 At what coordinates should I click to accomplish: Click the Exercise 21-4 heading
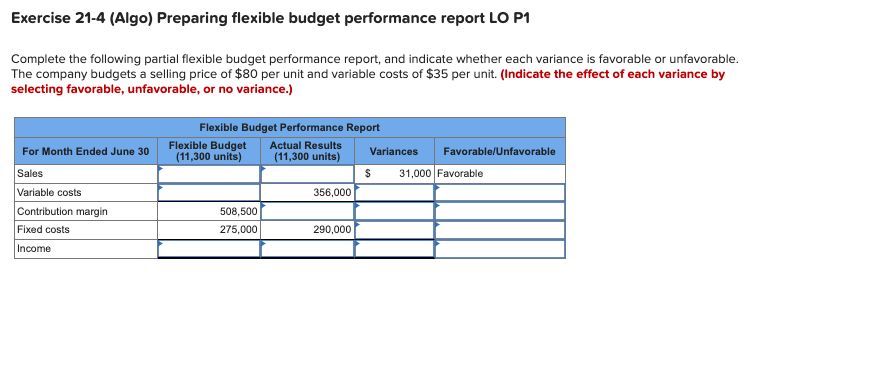(x=271, y=19)
